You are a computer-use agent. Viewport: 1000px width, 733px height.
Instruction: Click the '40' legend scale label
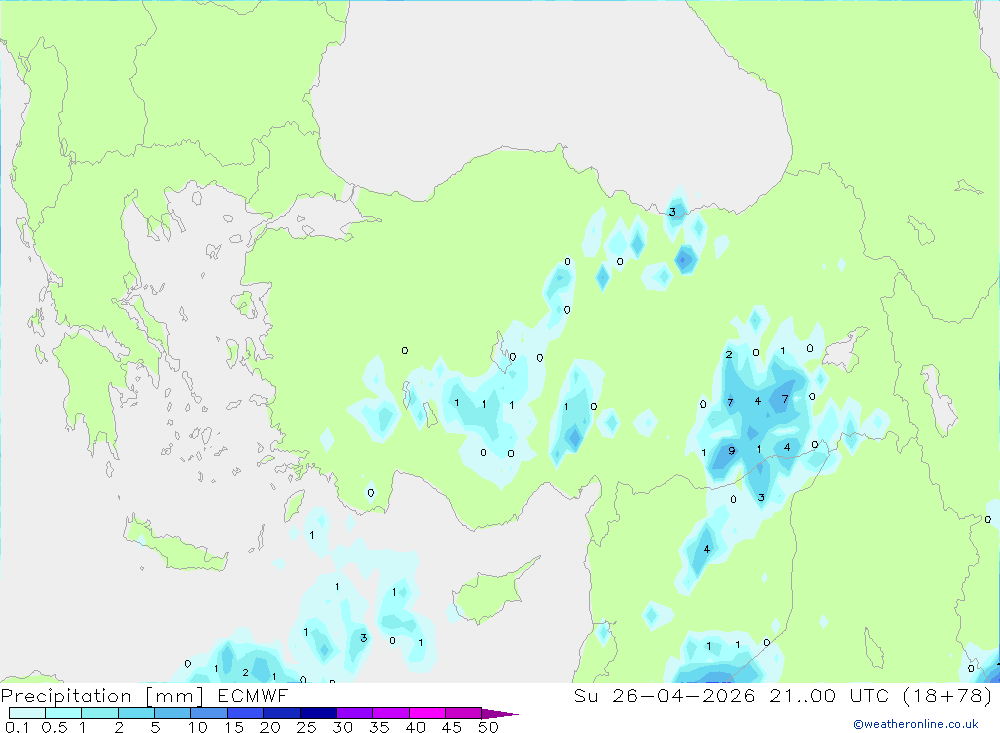[416, 727]
